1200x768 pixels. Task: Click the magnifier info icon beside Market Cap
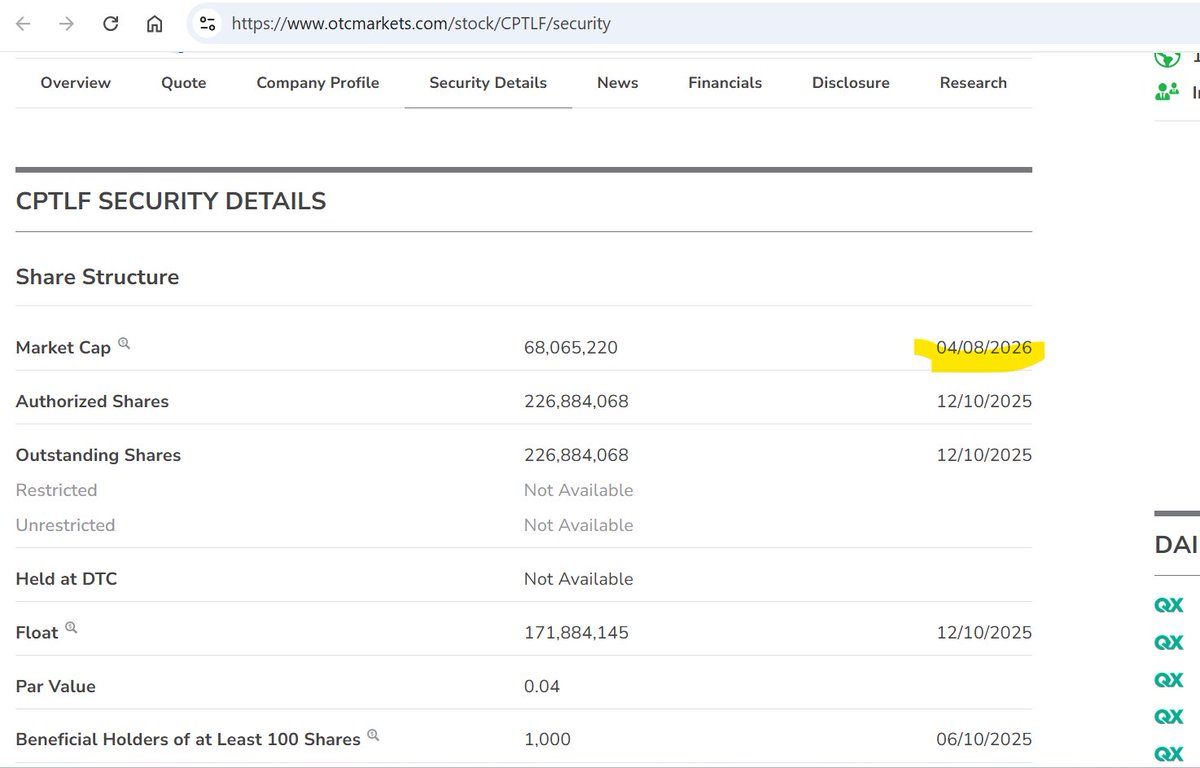click(x=125, y=344)
